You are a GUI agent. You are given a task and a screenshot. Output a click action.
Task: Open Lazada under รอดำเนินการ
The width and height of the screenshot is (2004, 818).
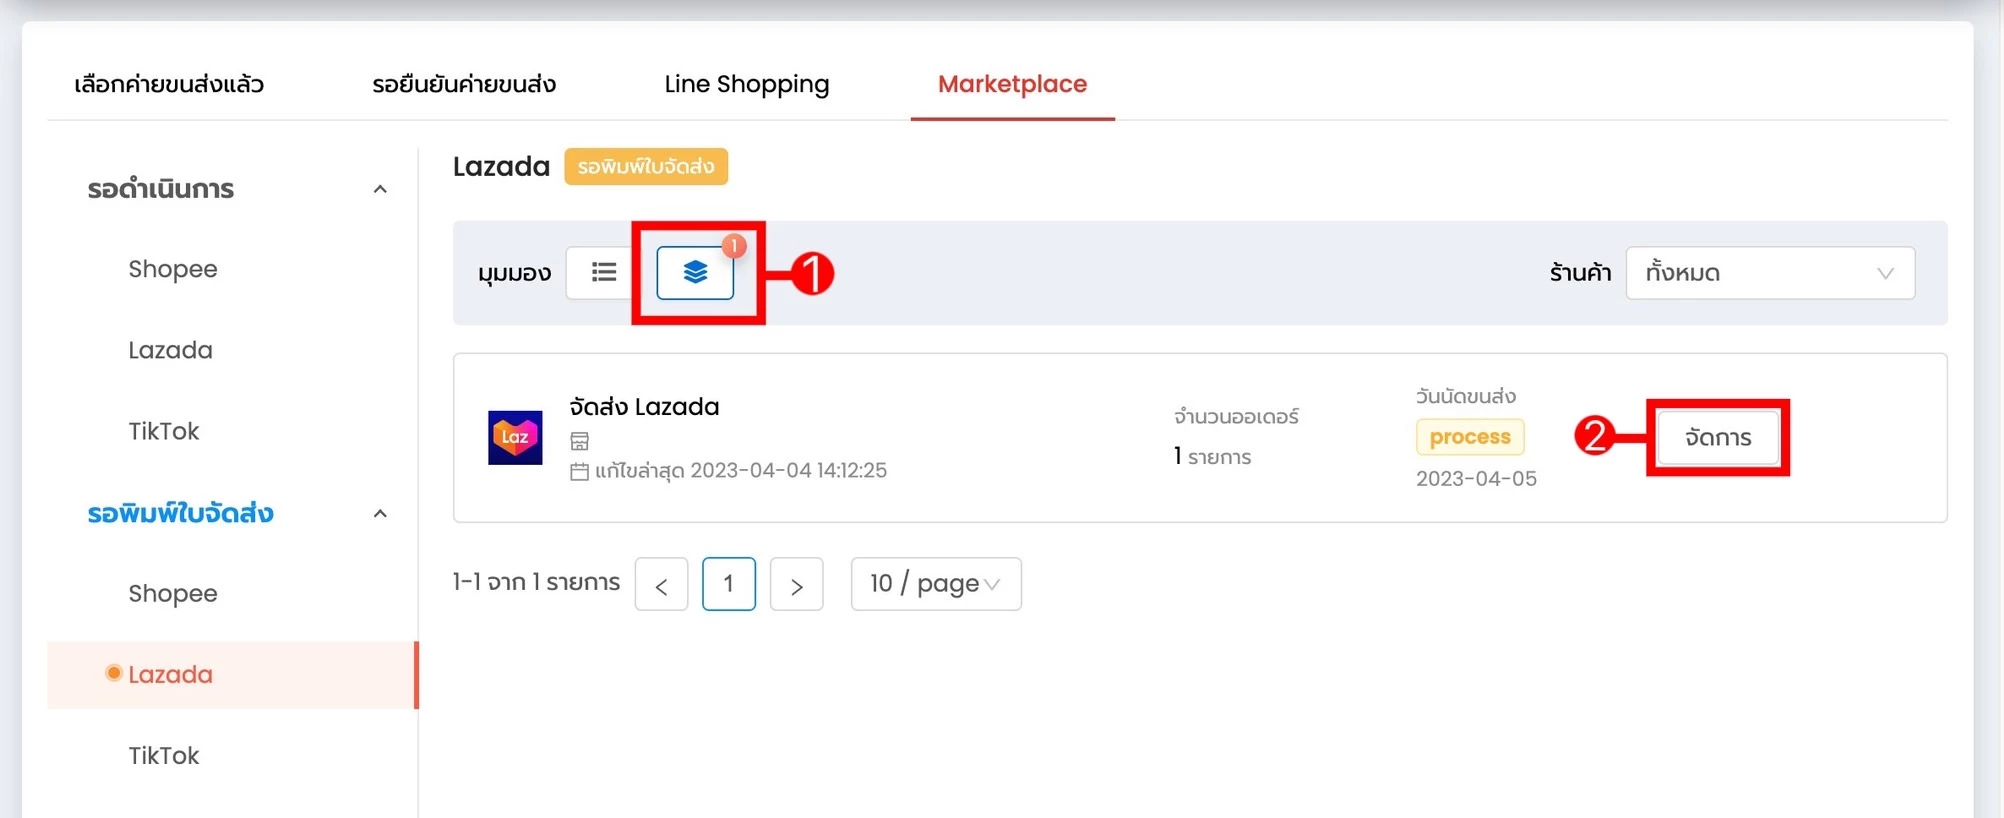(170, 350)
